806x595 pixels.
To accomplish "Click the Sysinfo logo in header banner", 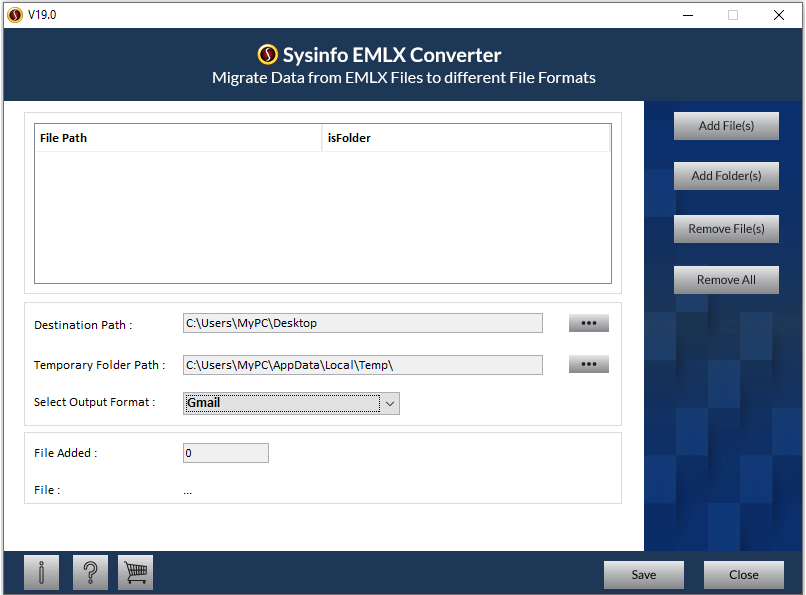I will point(267,55).
